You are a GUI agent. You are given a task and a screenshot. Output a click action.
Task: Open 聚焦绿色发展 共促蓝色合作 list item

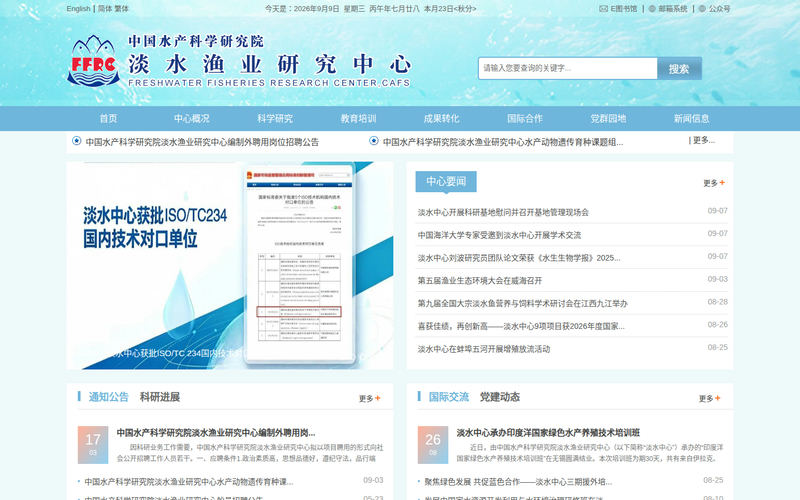tap(518, 481)
